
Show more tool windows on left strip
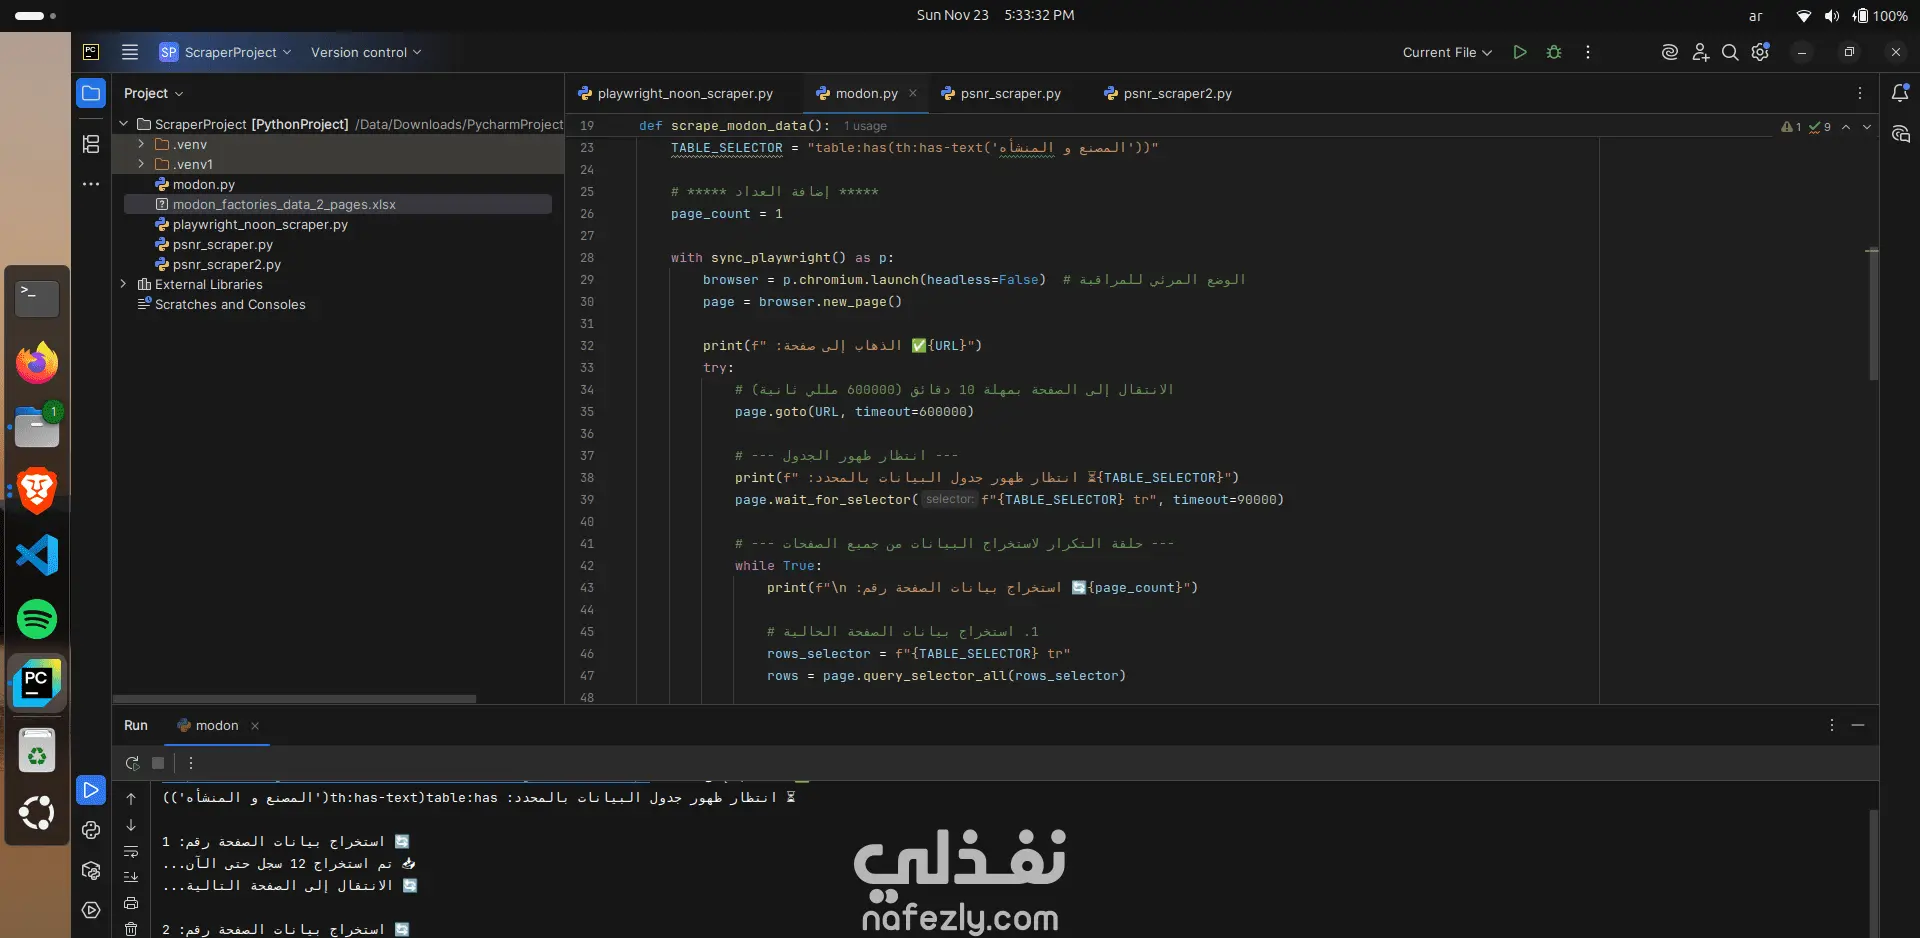click(91, 184)
